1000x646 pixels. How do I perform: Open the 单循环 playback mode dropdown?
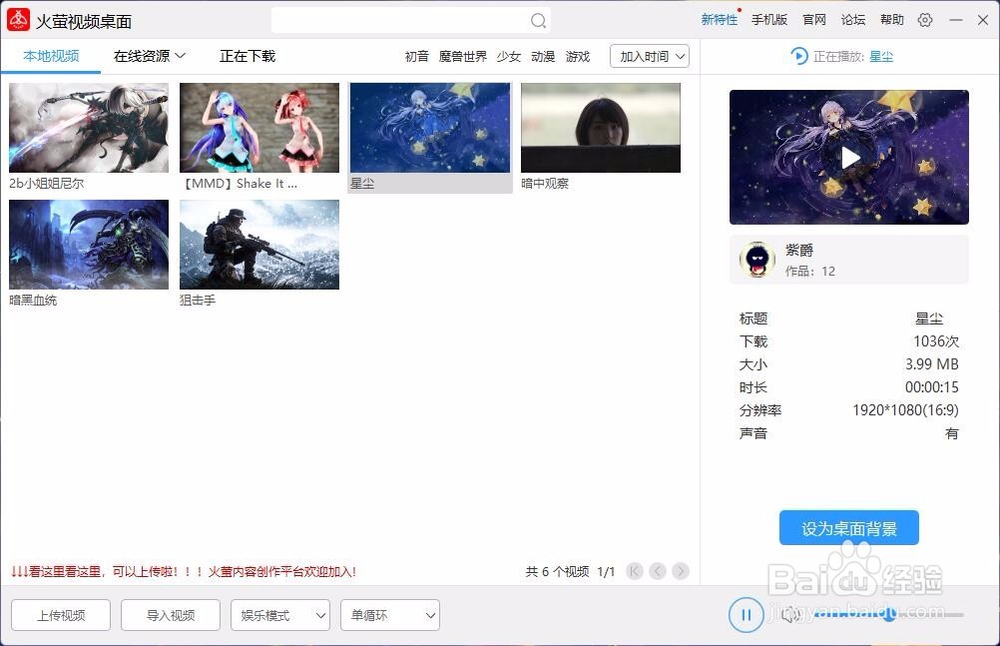pyautogui.click(x=390, y=615)
